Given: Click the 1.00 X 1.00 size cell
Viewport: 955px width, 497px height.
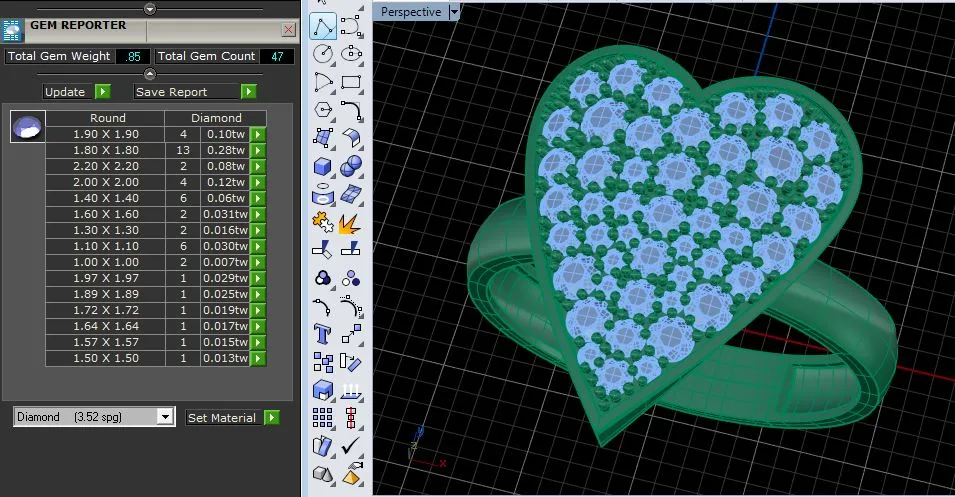Looking at the screenshot, I should [x=105, y=262].
